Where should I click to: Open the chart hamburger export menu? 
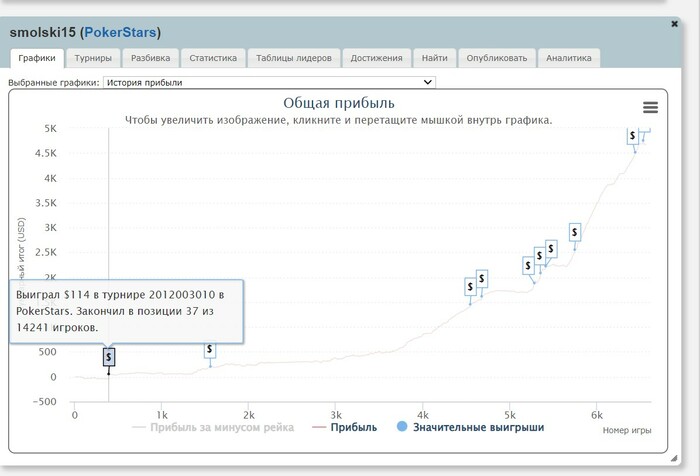pyautogui.click(x=650, y=107)
